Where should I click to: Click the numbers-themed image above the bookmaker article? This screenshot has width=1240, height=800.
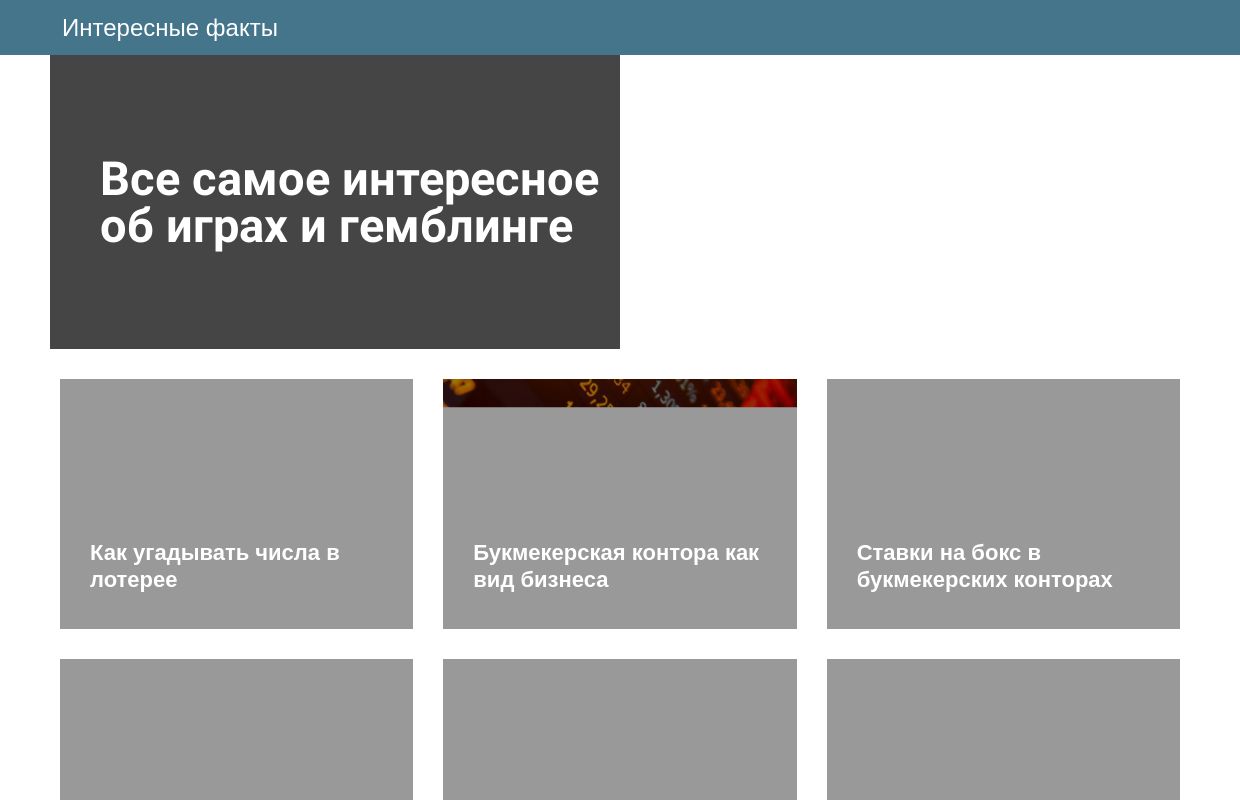pyautogui.click(x=620, y=393)
